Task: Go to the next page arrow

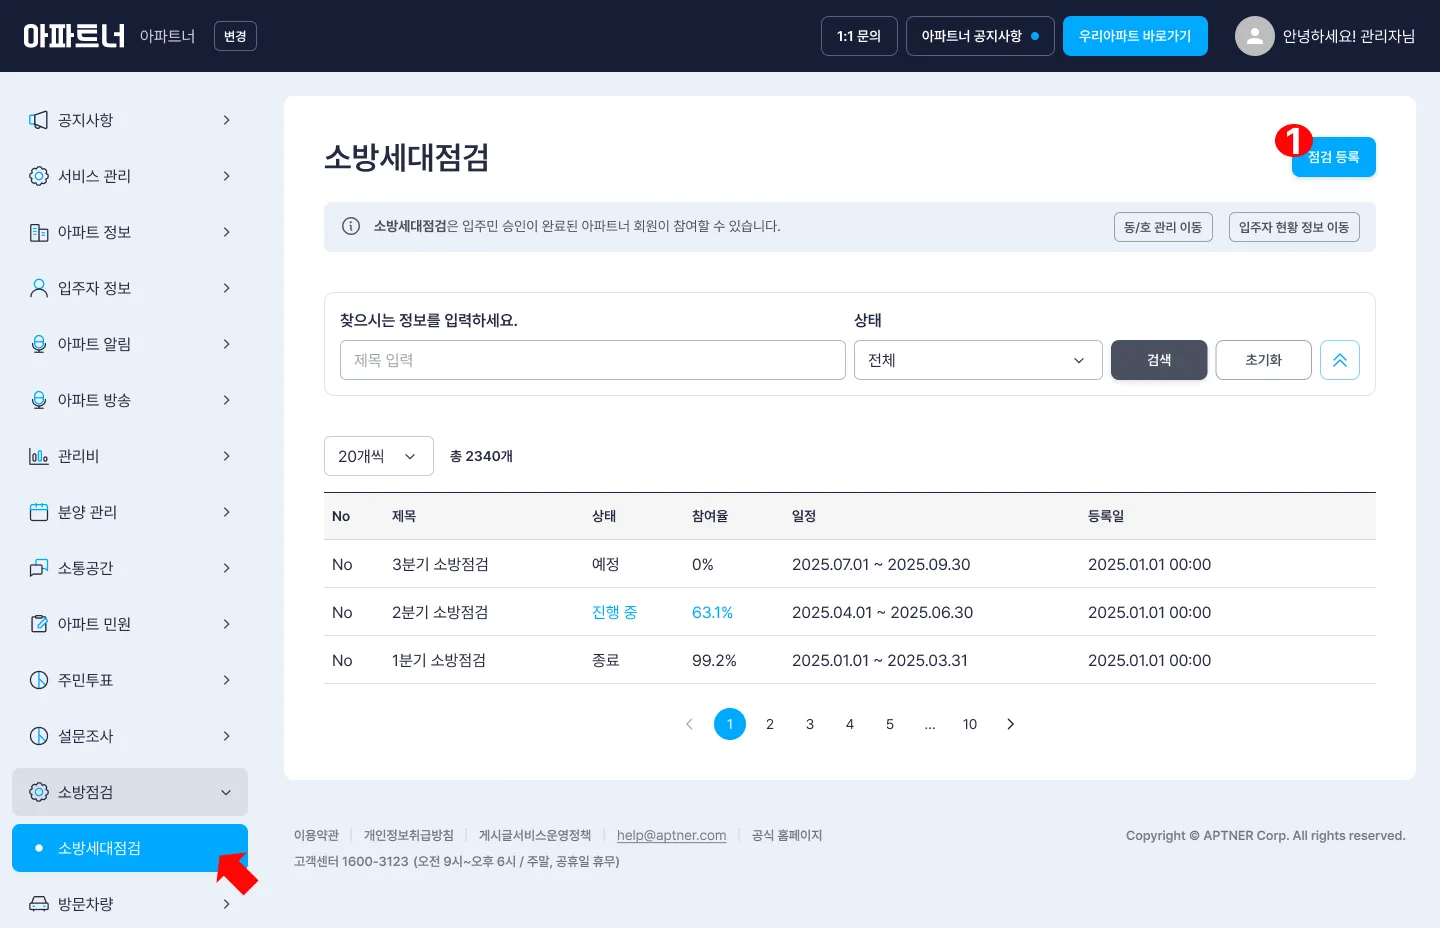Action: 1010,724
